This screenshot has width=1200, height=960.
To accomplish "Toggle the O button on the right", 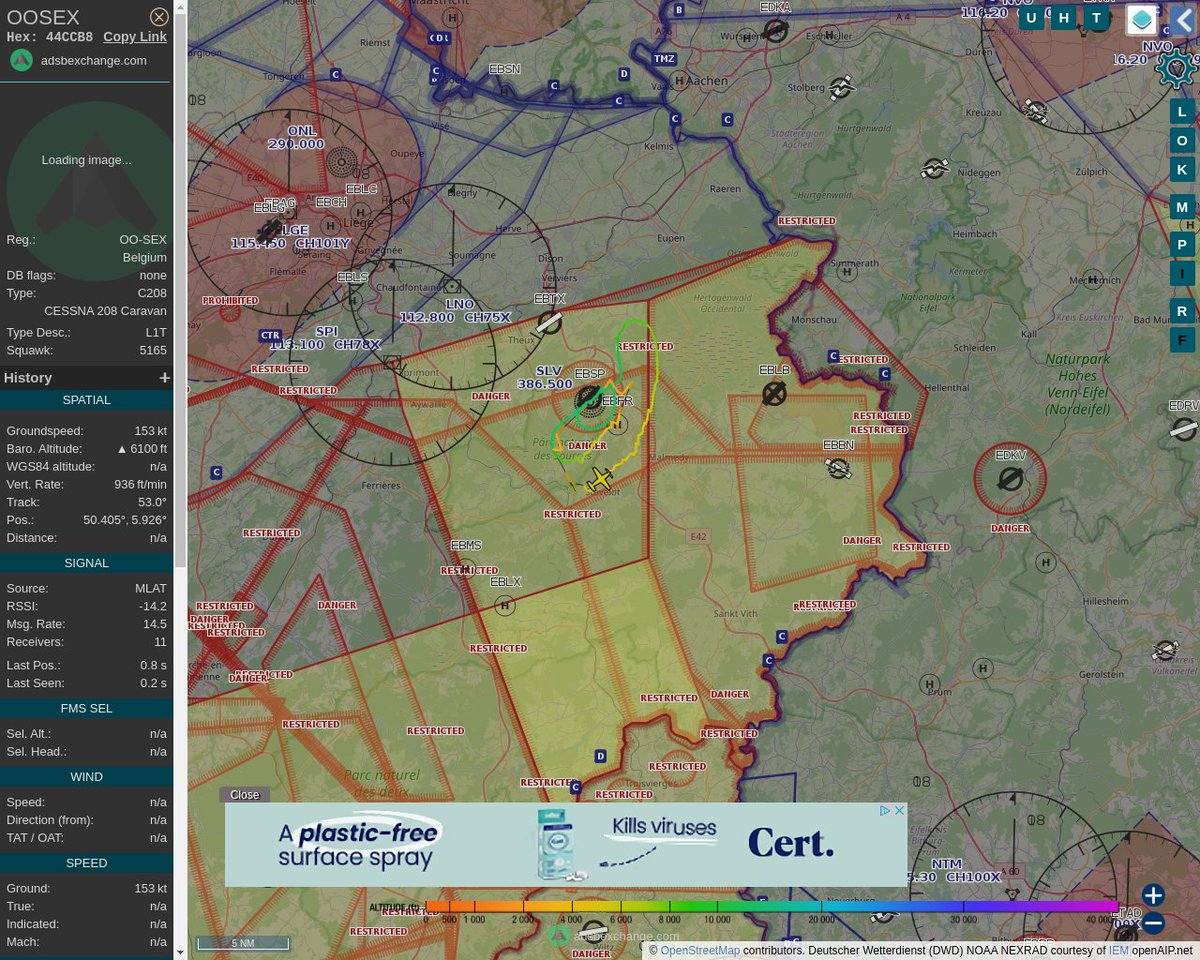I will click(x=1182, y=140).
